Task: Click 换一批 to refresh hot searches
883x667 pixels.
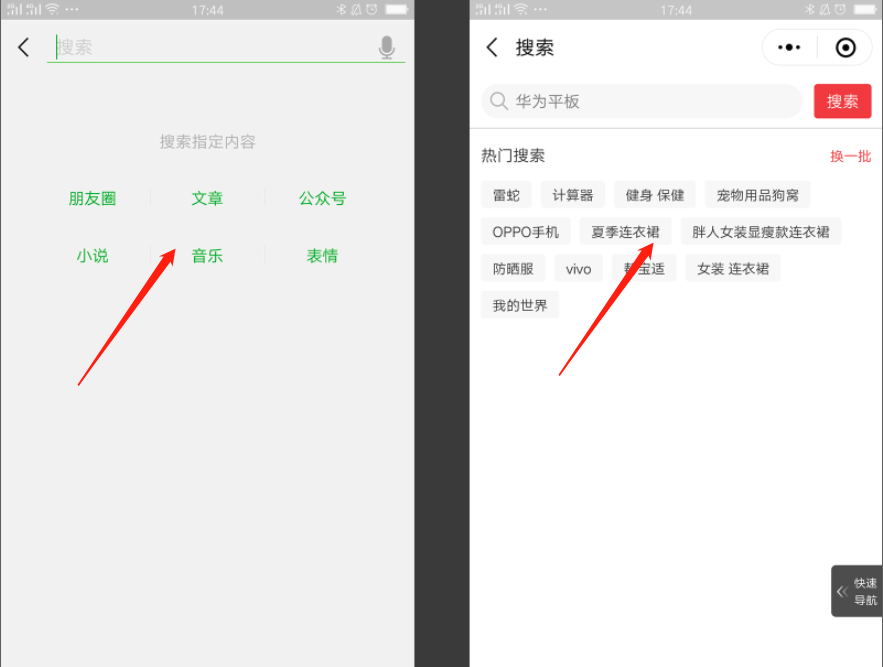Action: [x=850, y=156]
